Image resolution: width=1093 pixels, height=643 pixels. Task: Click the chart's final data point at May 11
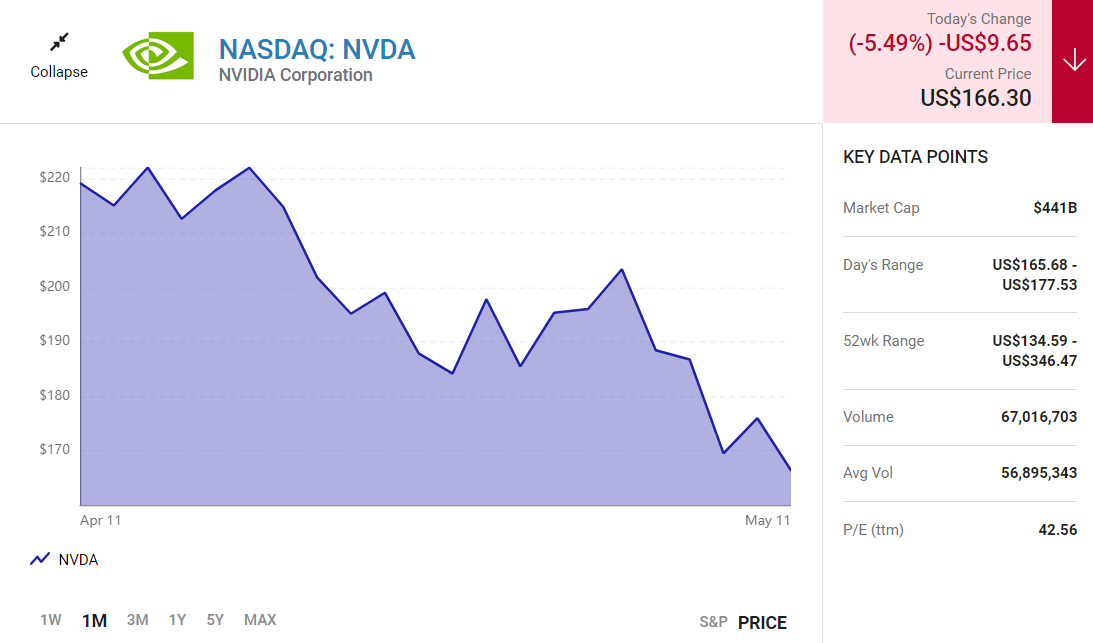tap(790, 469)
